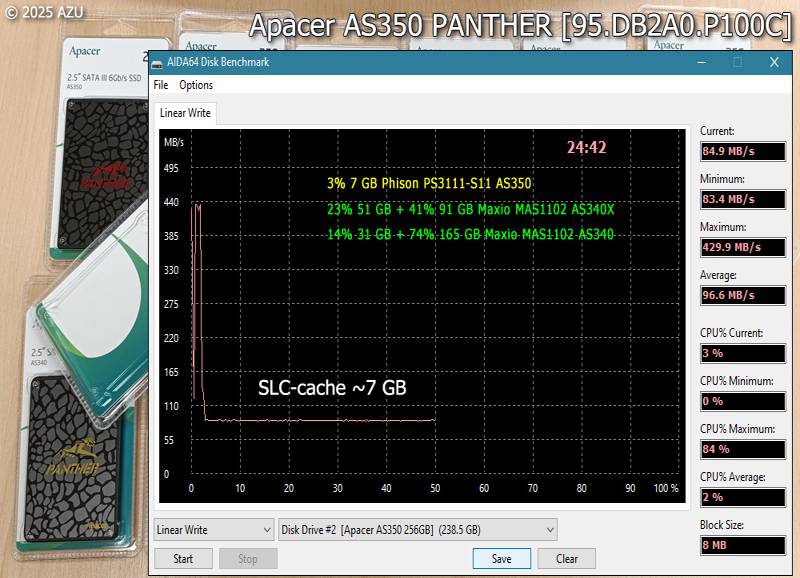Open the Disk Drive #2 selection dropdown
800x578 pixels.
point(417,529)
